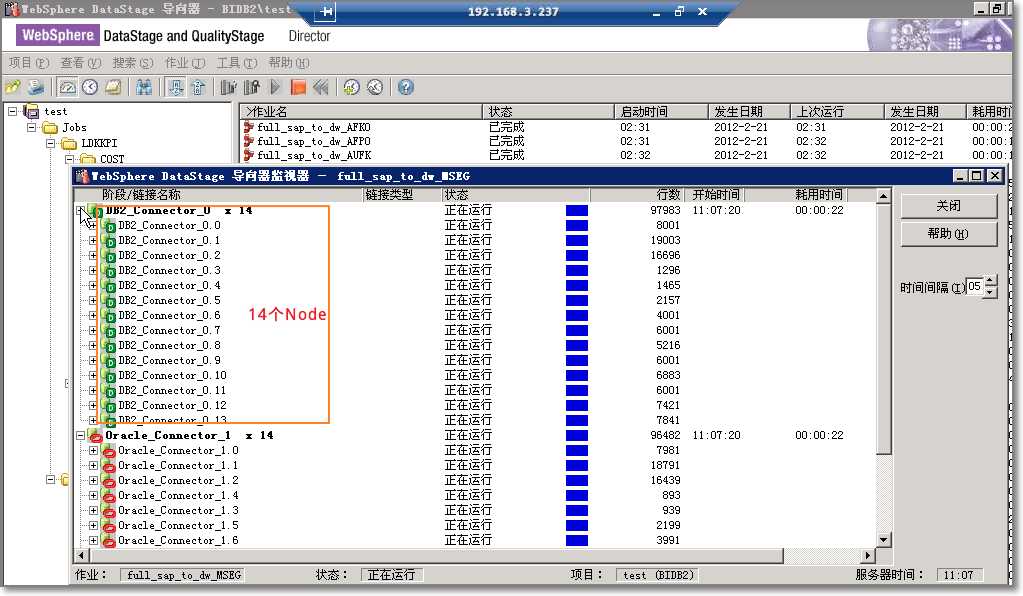Collapse the Jobs folder node
1023x596 pixels.
pos(31,128)
